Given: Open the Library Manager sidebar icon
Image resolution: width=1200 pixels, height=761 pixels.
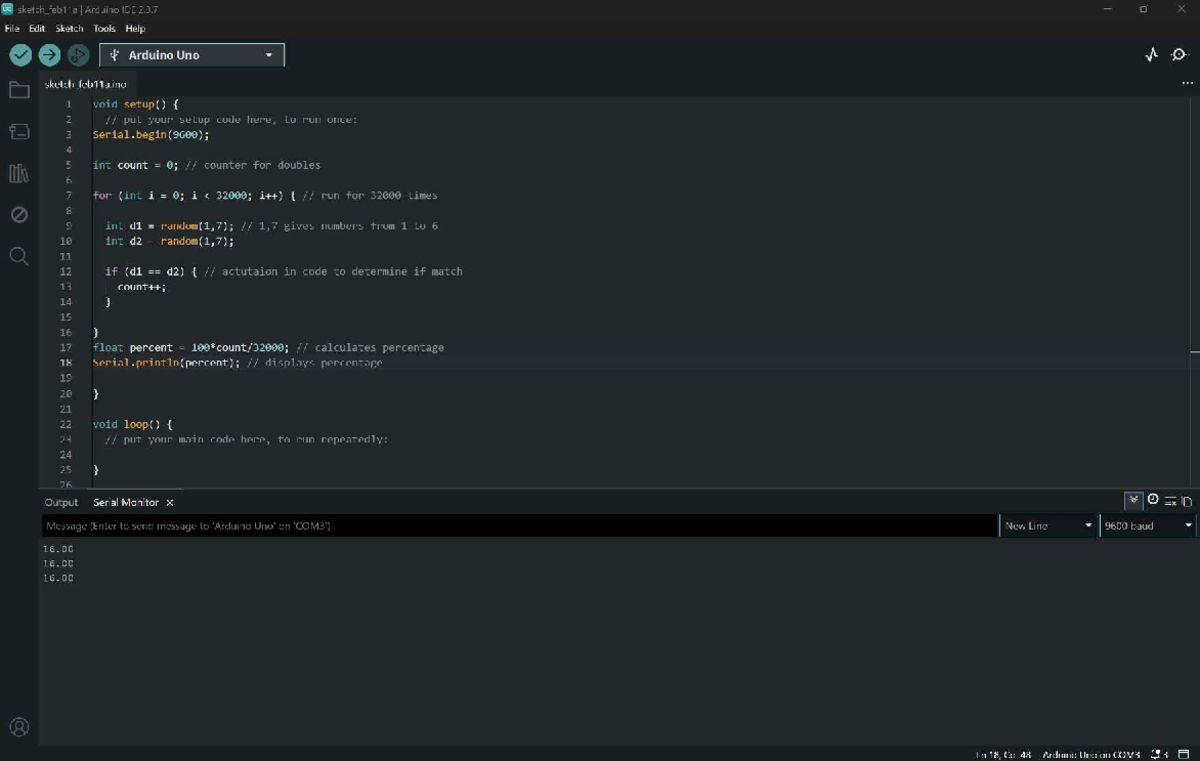Looking at the screenshot, I should 19,173.
